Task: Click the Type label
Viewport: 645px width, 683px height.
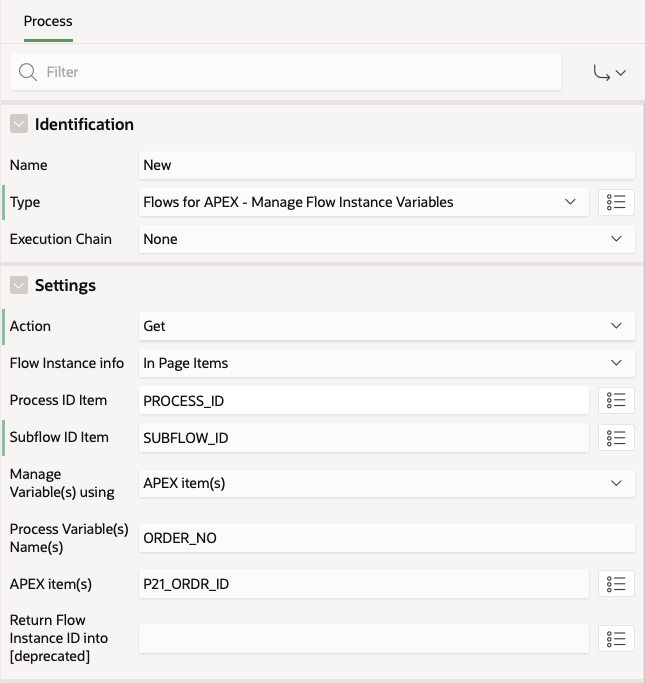Action: coord(25,202)
